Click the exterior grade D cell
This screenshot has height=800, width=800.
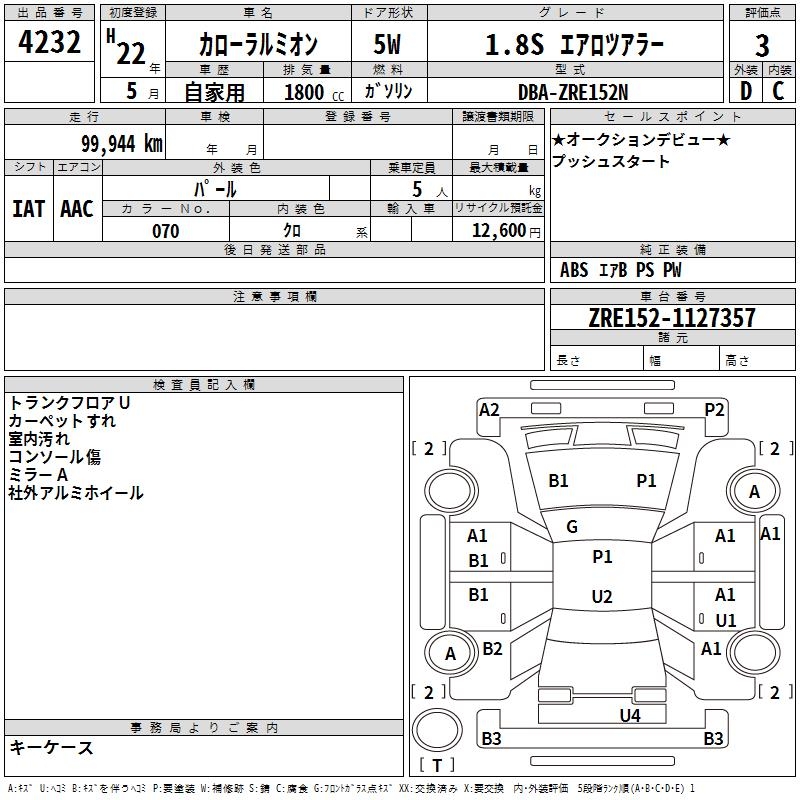746,91
